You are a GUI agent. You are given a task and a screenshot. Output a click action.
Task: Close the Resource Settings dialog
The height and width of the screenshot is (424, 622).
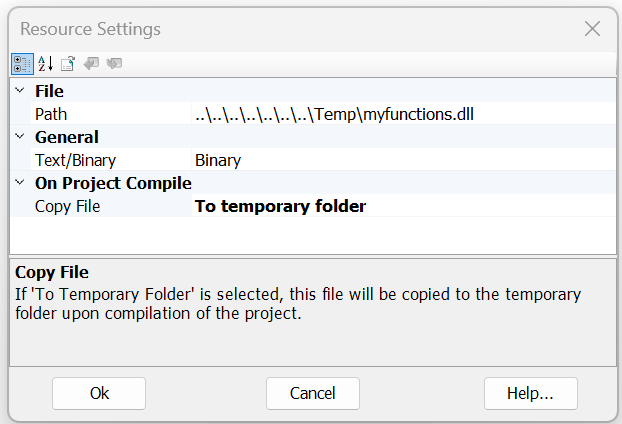tap(592, 29)
